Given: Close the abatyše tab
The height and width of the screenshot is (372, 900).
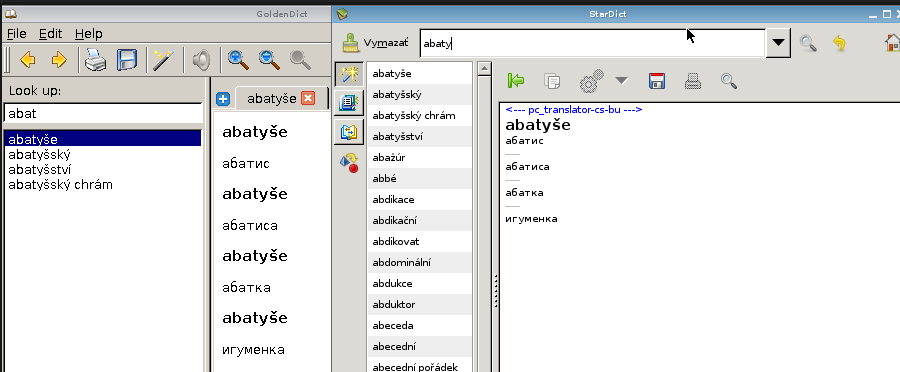Looking at the screenshot, I should (308, 99).
